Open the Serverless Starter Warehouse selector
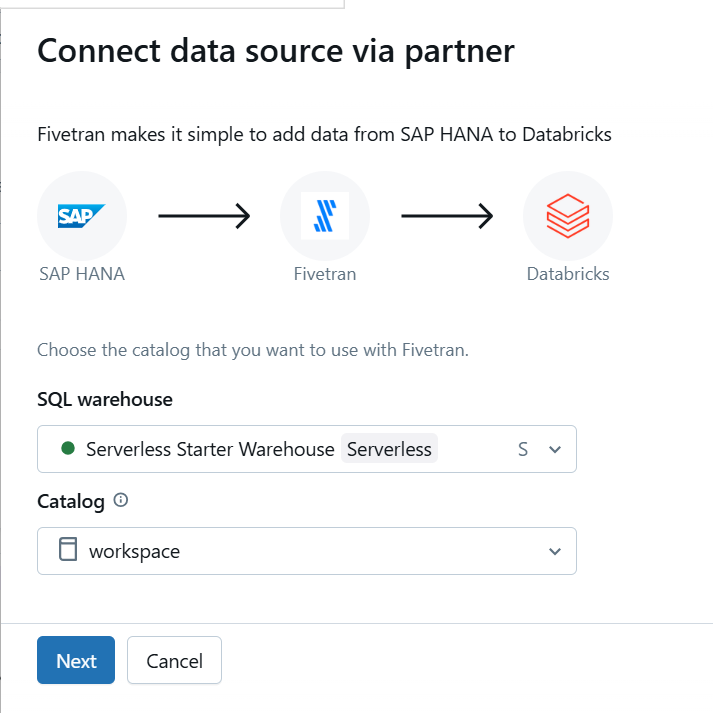Screen dimensions: 713x713 click(307, 449)
